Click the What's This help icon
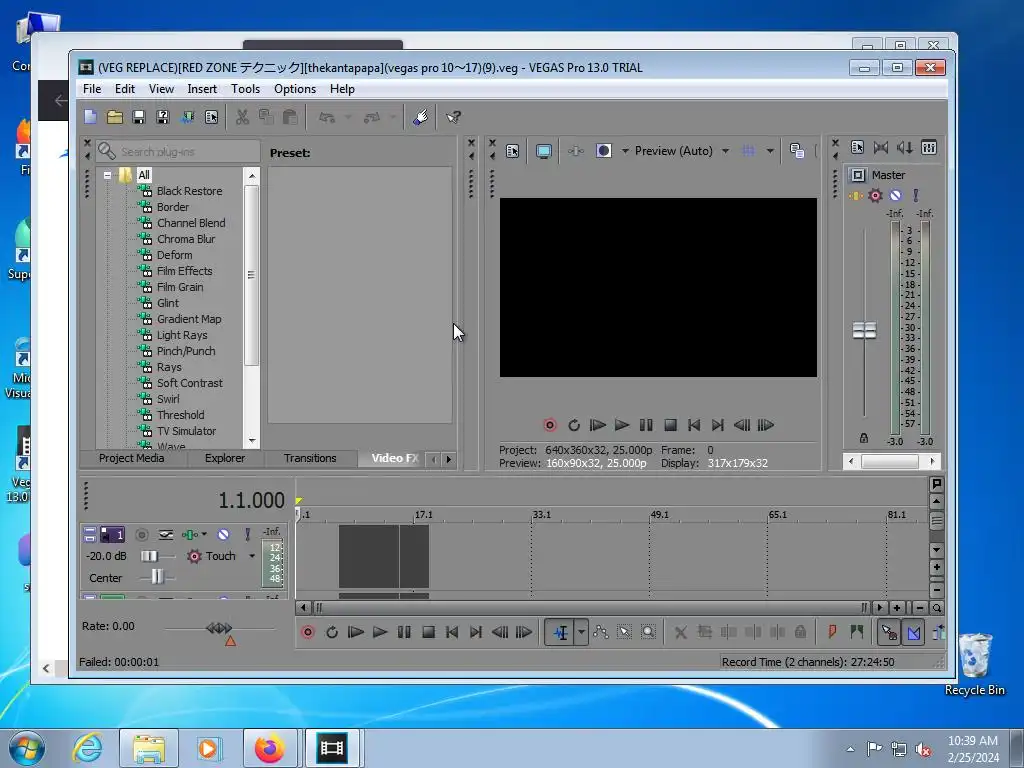This screenshot has width=1024, height=768. 453,117
